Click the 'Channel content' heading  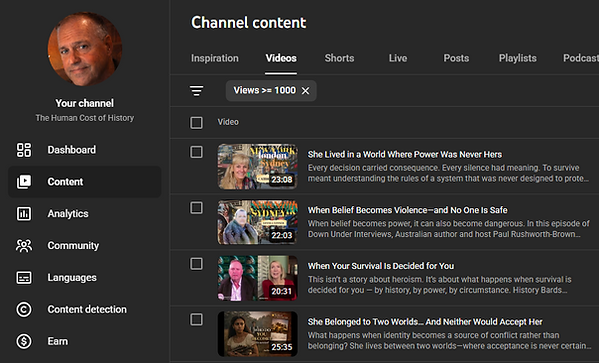click(249, 23)
